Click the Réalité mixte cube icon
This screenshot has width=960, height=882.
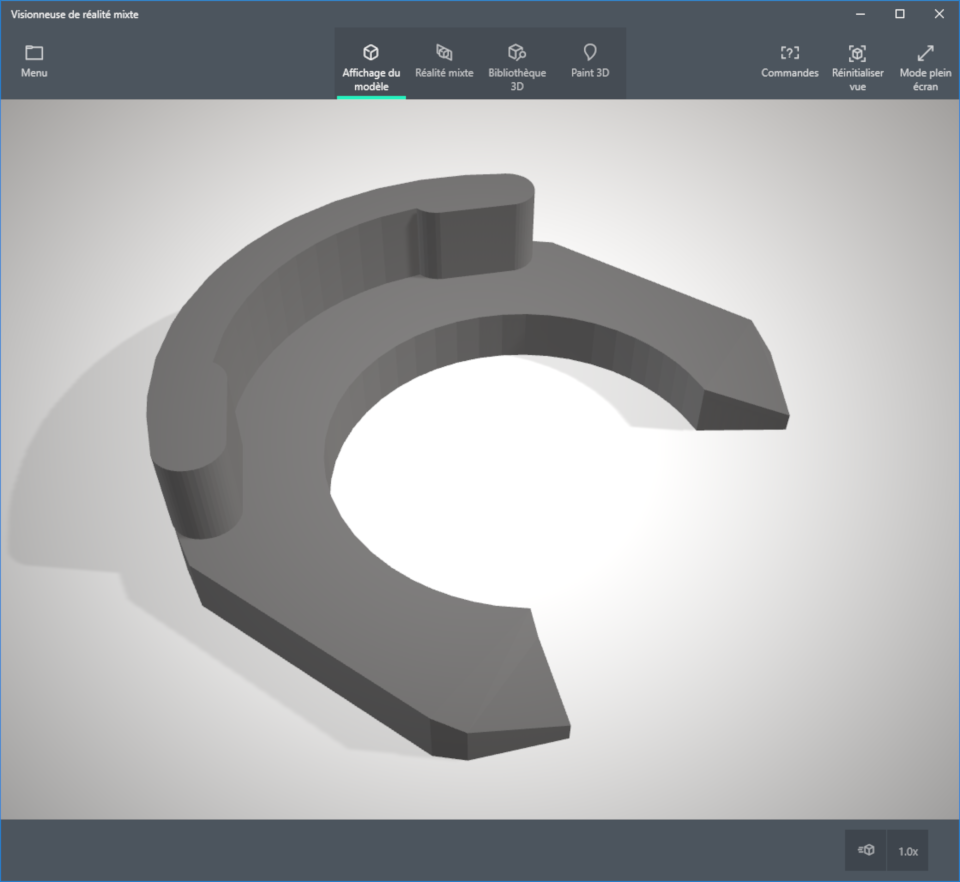[444, 52]
